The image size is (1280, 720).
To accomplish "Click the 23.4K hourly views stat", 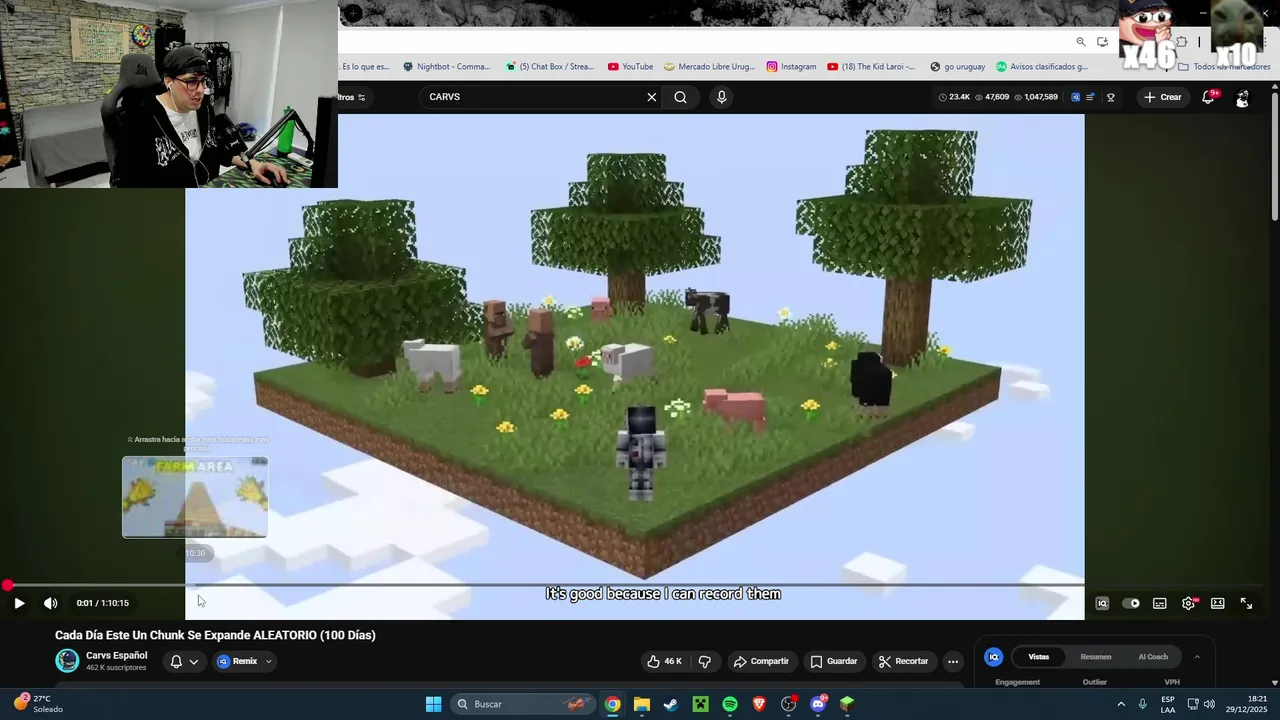I will pos(954,97).
